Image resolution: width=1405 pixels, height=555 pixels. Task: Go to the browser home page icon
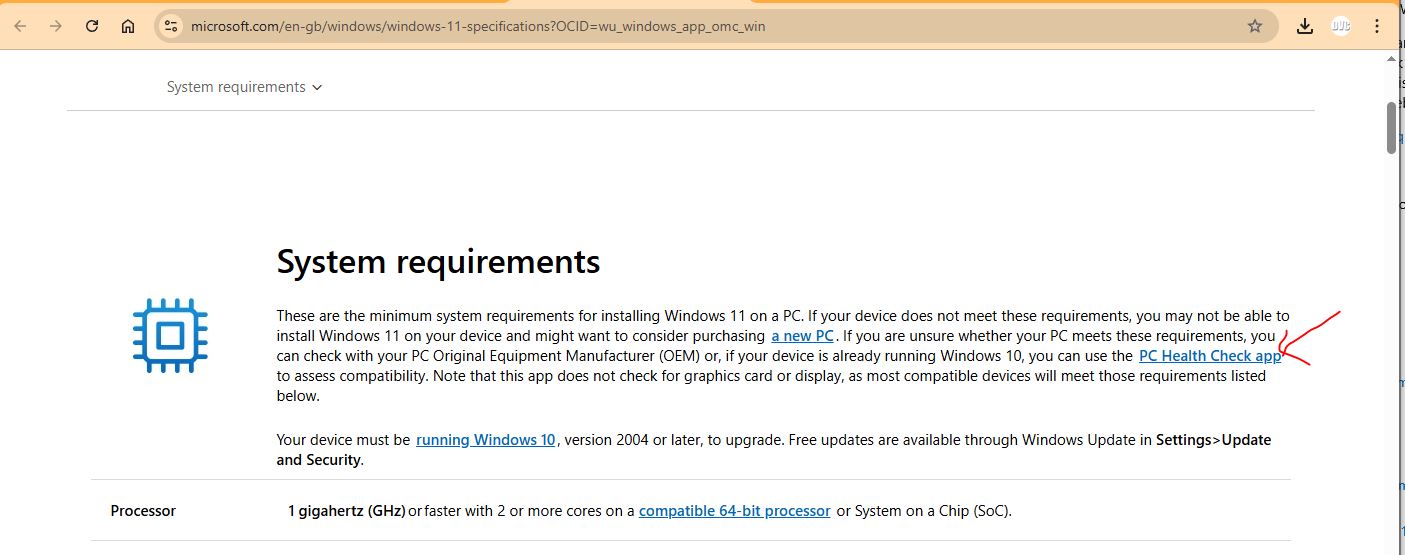(128, 27)
